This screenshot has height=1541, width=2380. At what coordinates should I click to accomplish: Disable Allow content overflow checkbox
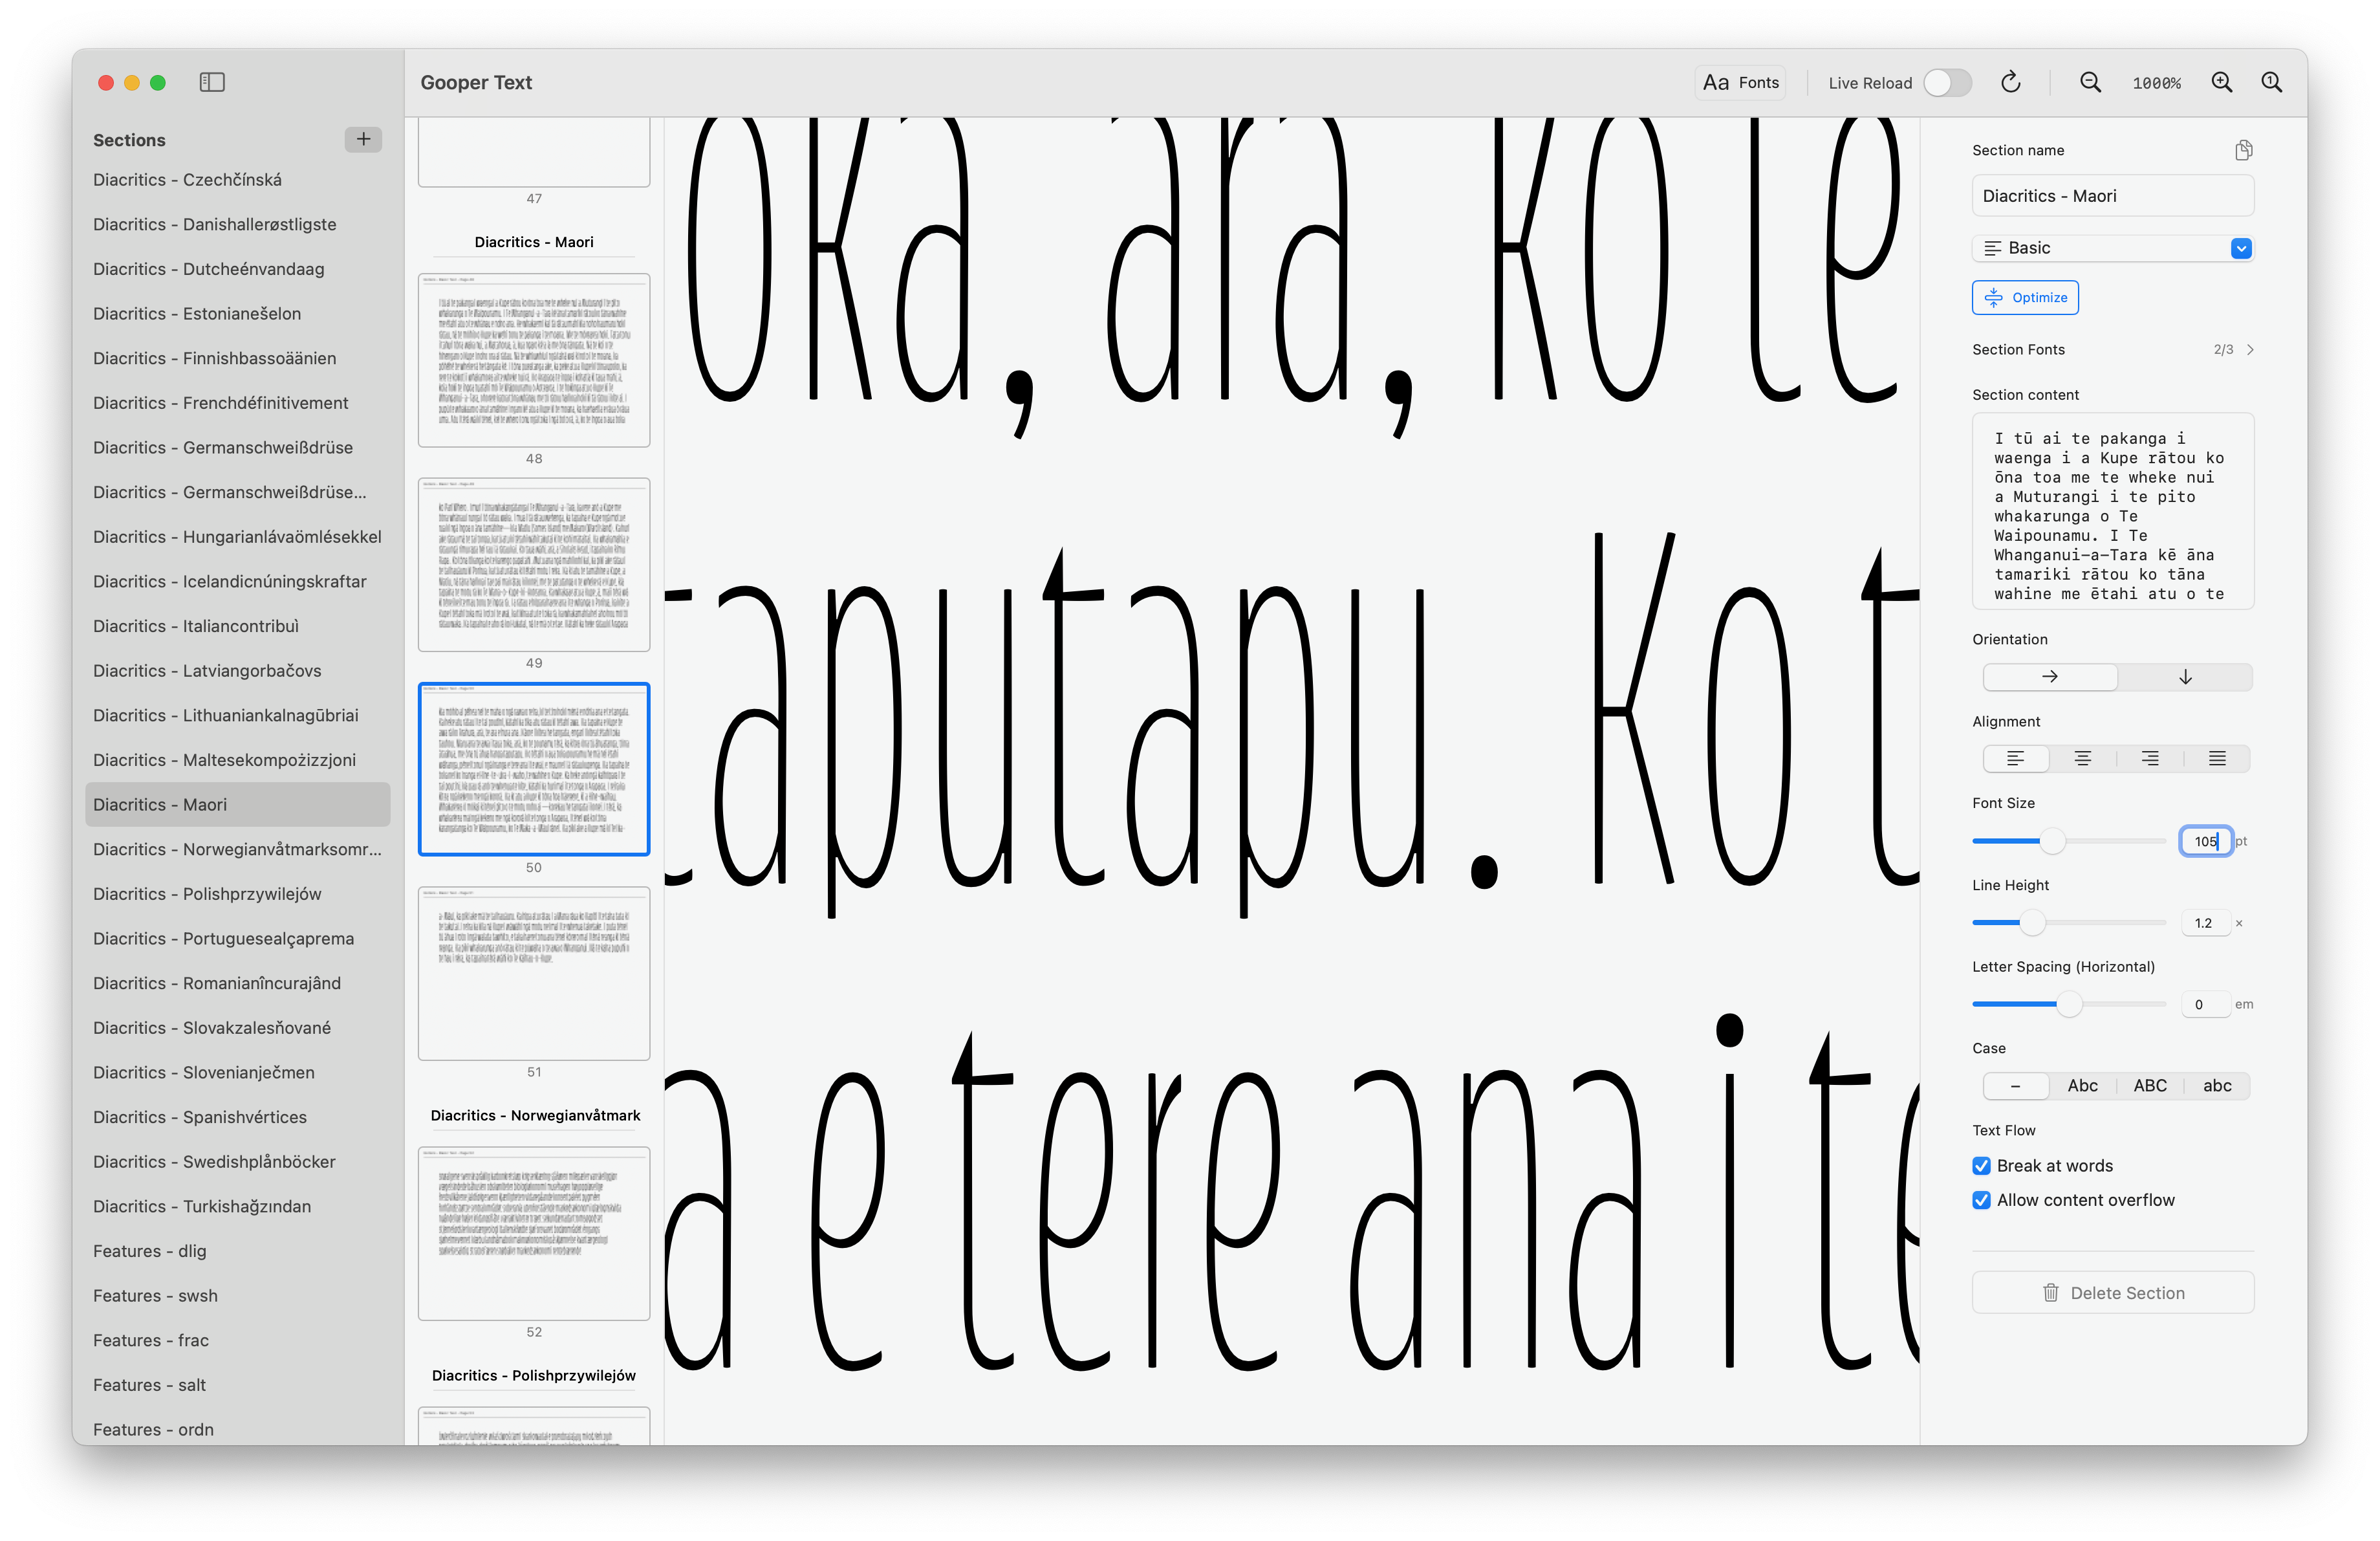coord(1981,1200)
